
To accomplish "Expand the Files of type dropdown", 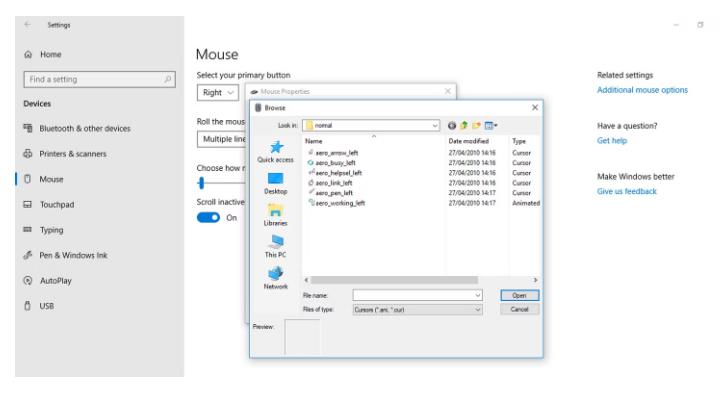I will (x=478, y=310).
